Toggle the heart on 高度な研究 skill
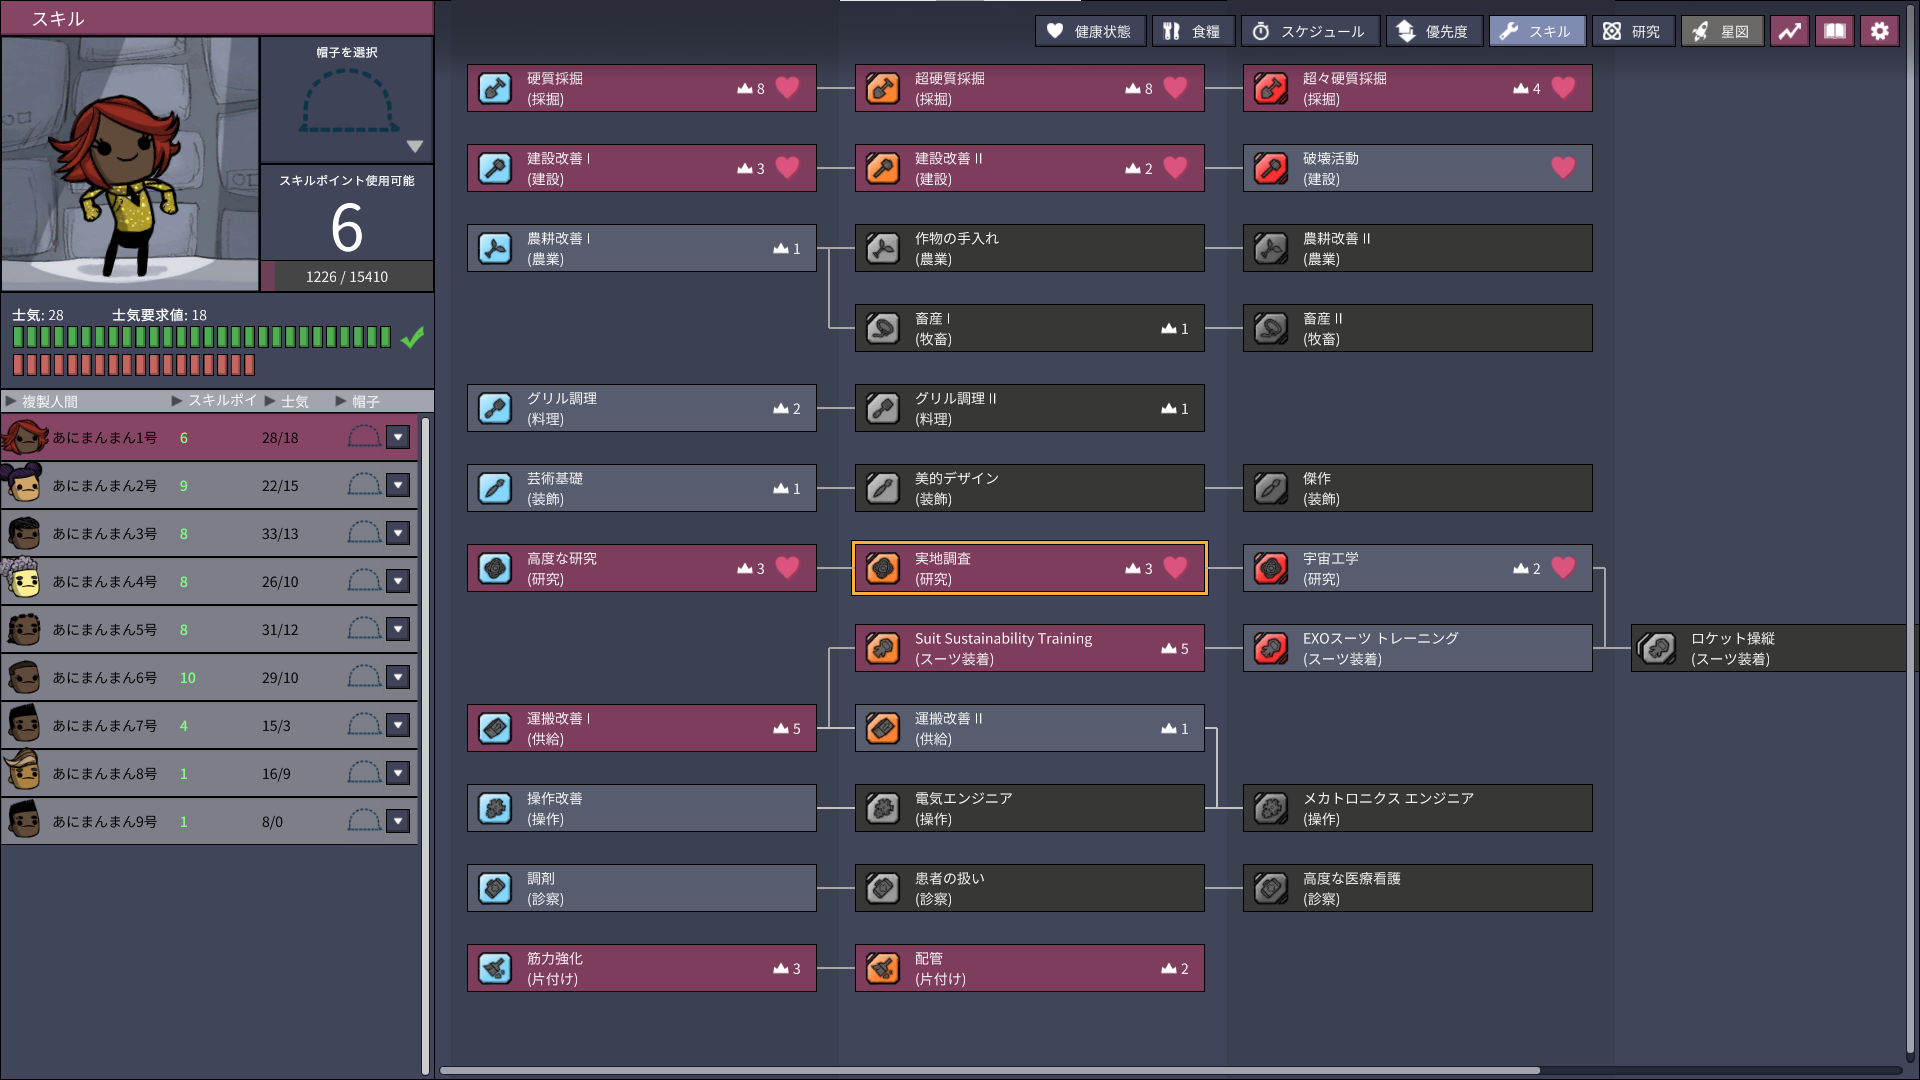This screenshot has height=1080, width=1920. point(787,568)
